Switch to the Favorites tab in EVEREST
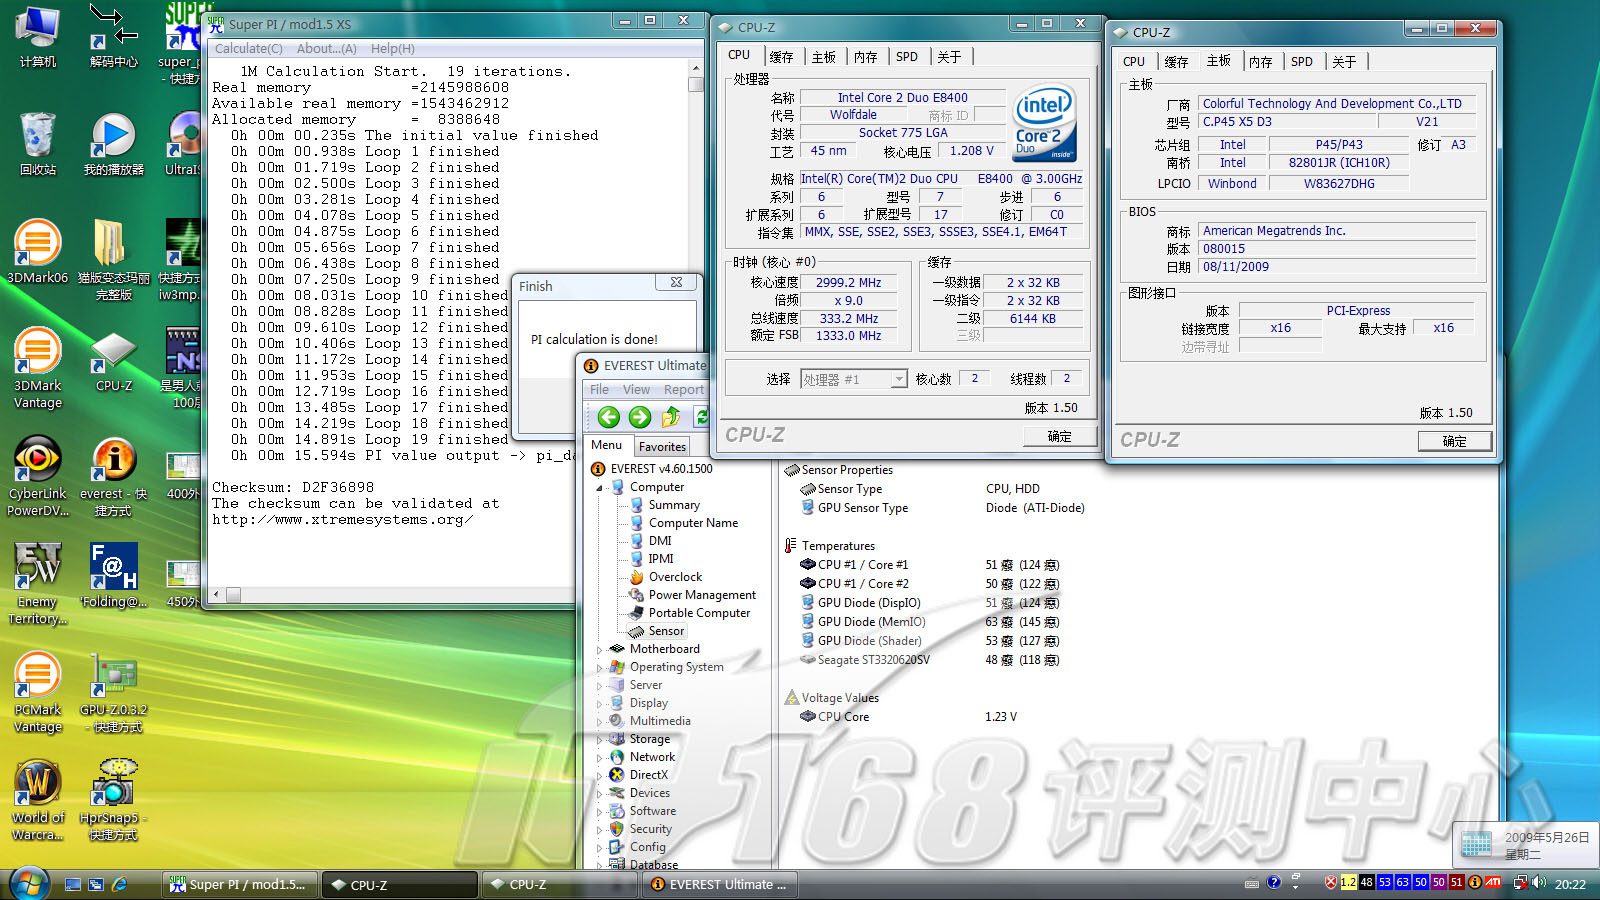Image resolution: width=1600 pixels, height=900 pixels. 662,447
